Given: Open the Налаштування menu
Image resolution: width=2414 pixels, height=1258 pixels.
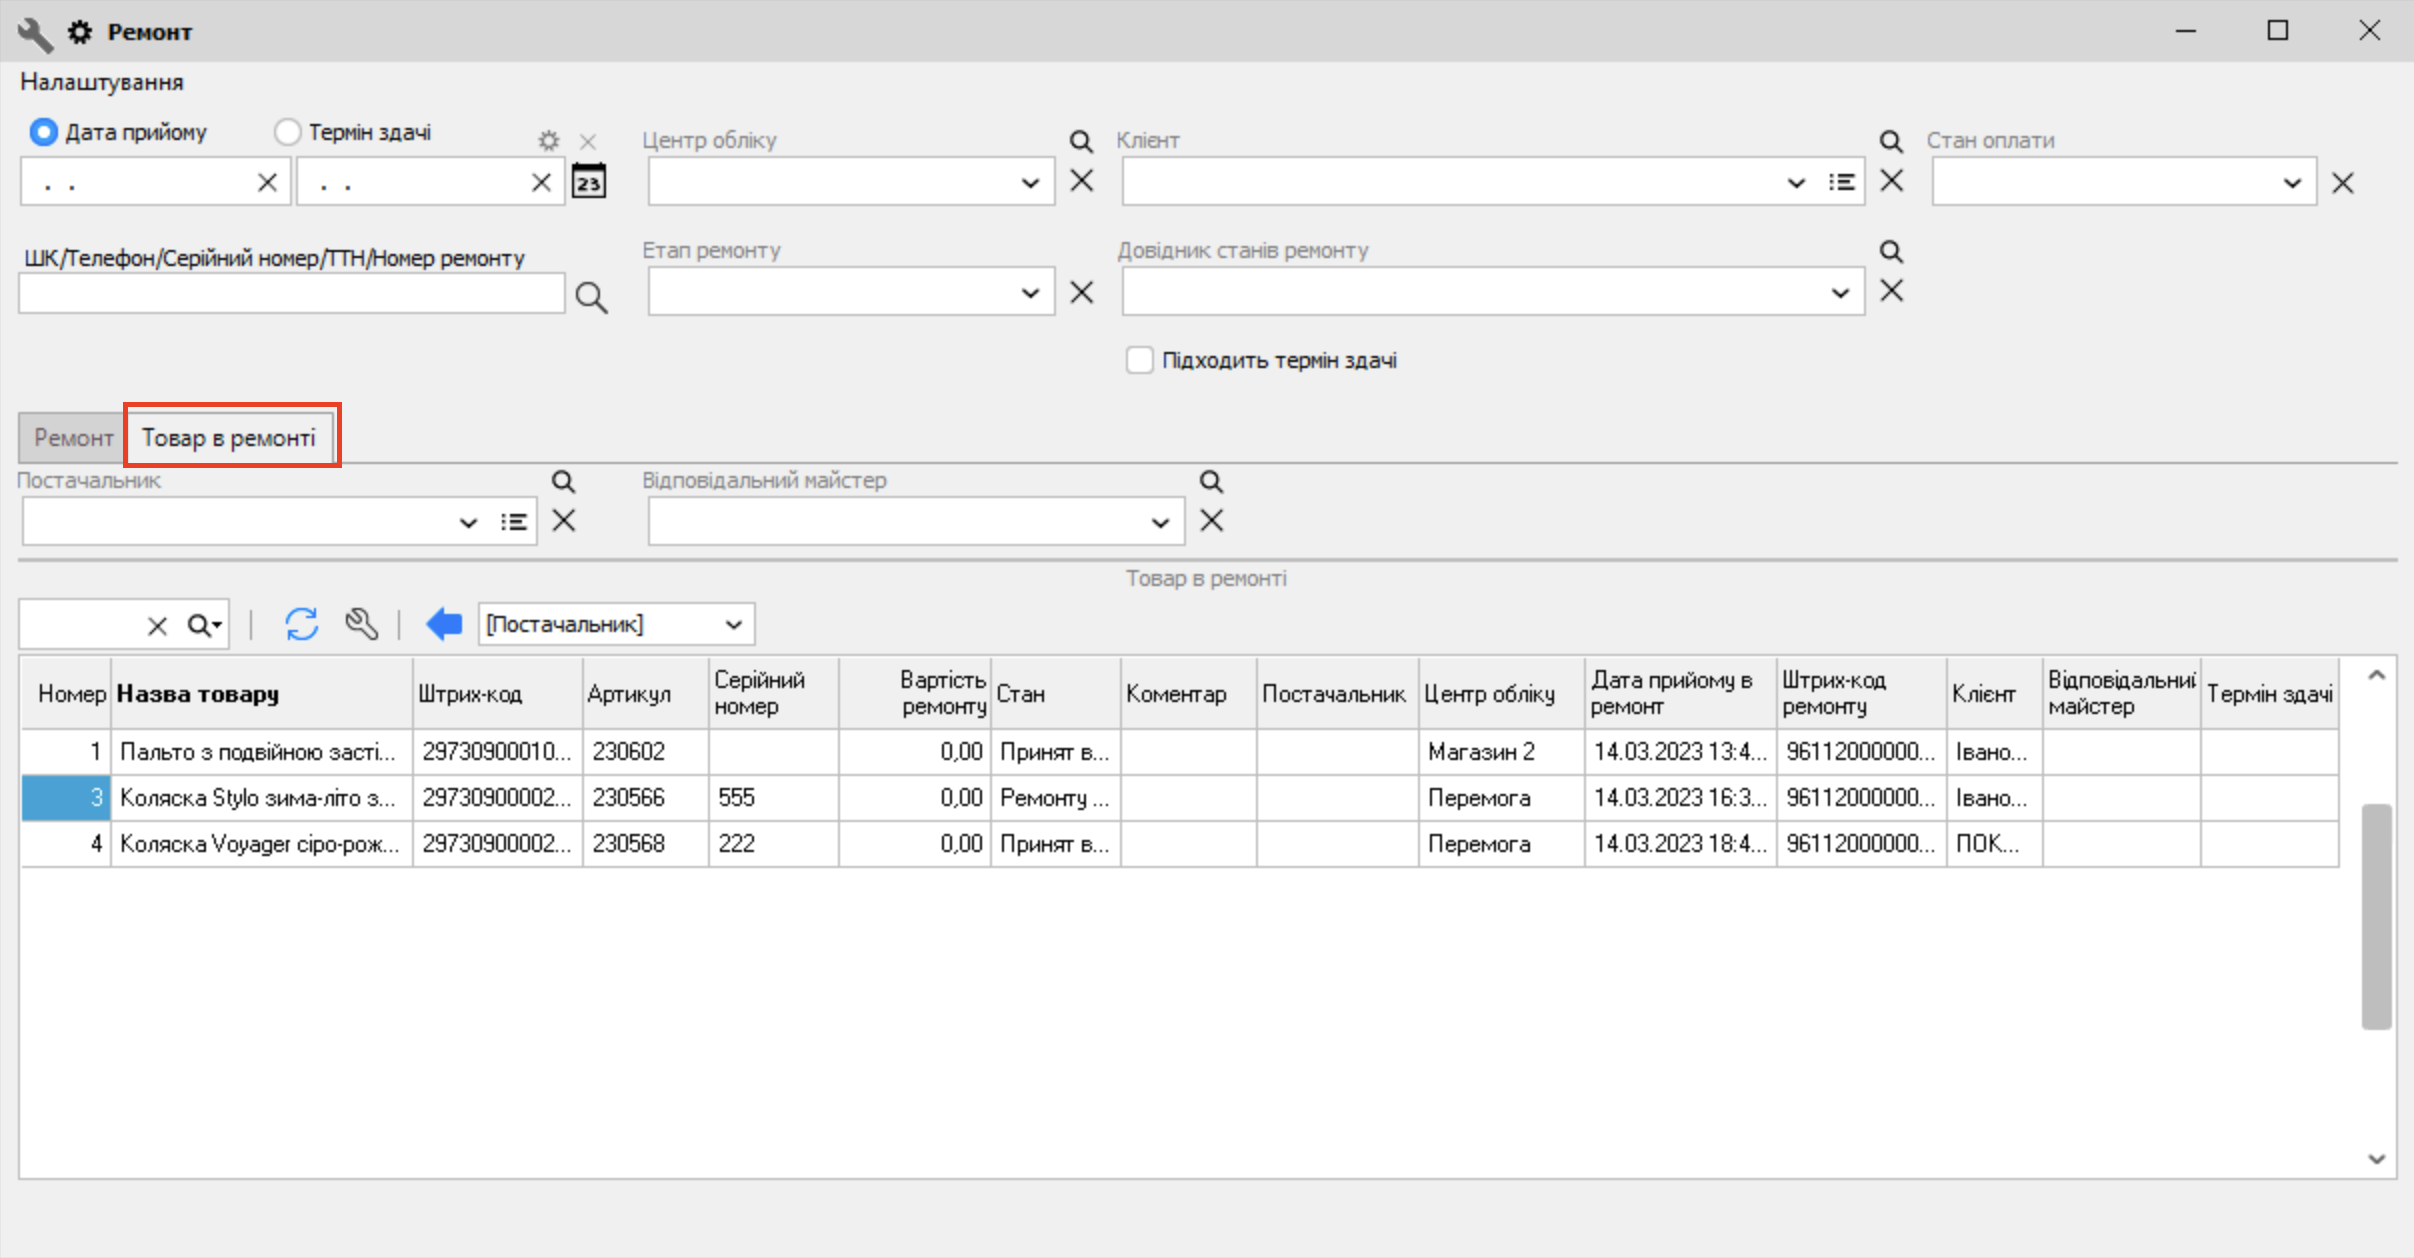Looking at the screenshot, I should (102, 82).
